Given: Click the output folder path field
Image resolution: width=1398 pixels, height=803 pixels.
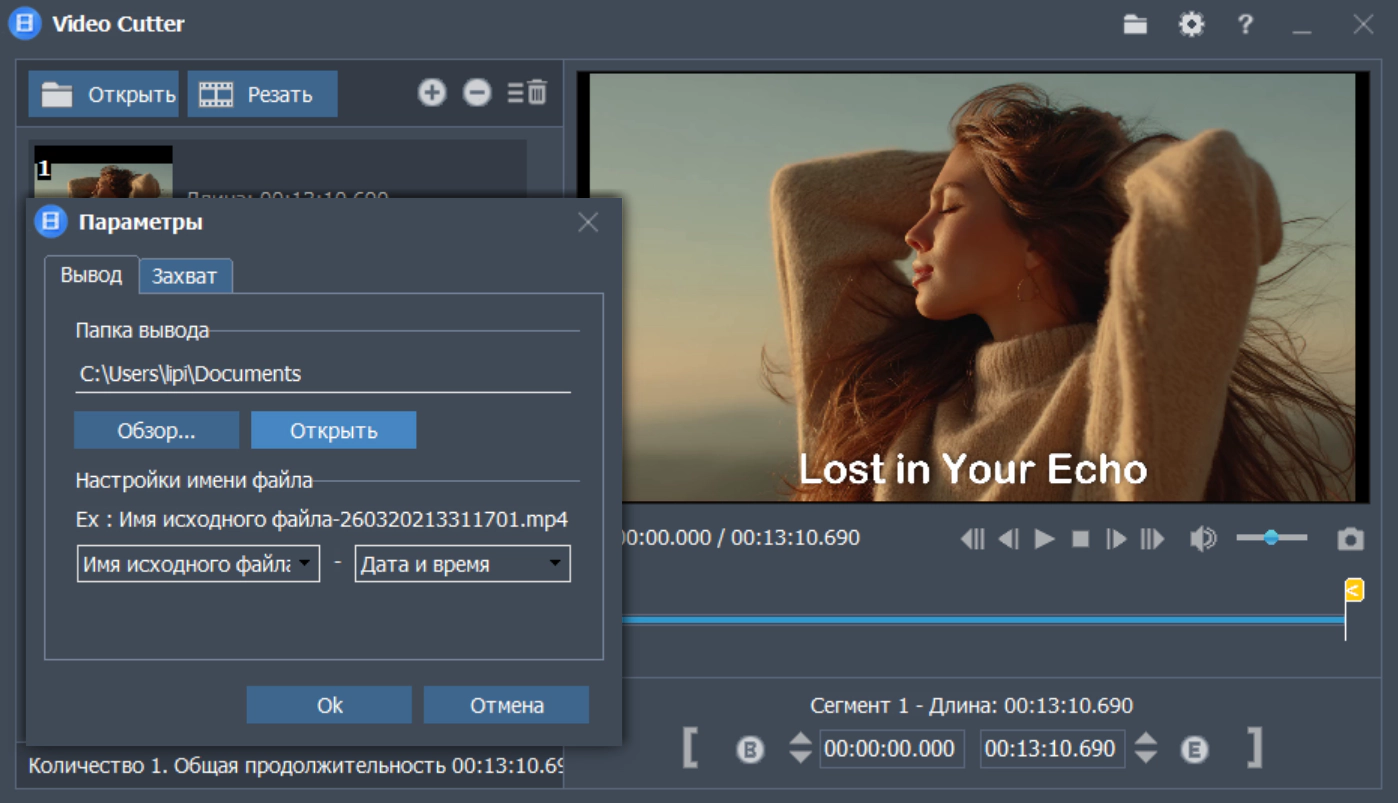Looking at the screenshot, I should click(x=322, y=374).
